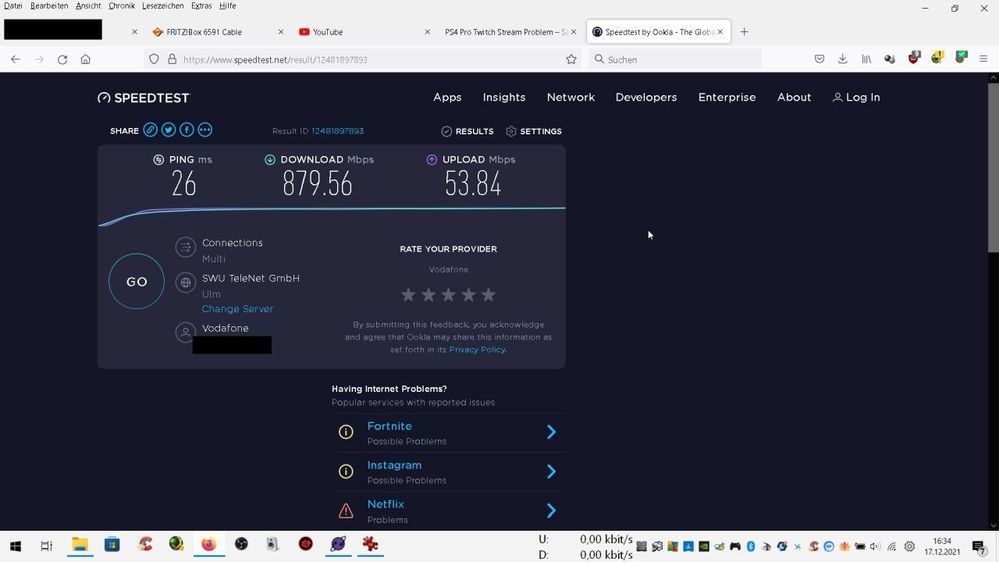Click the volume tray icon

click(x=875, y=547)
